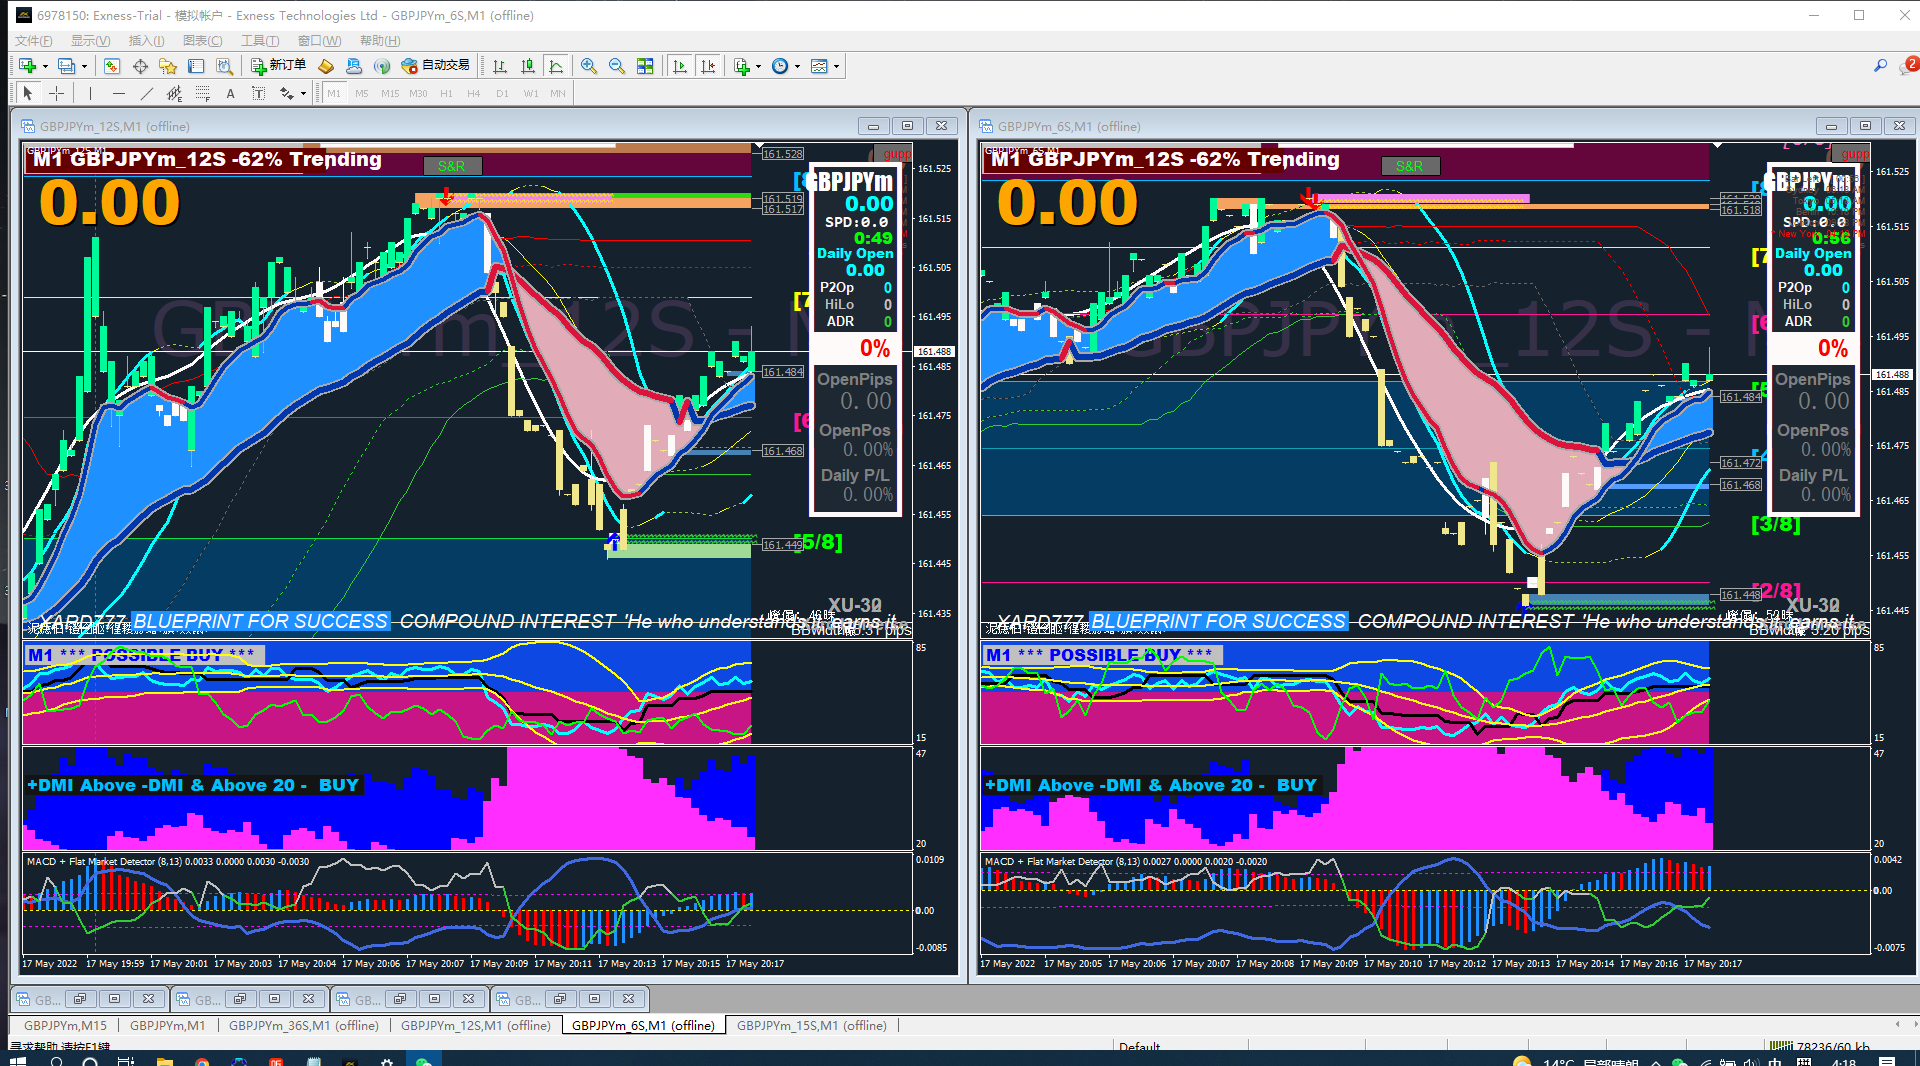Switch to the GBPJPYm_36S,M1 (offline) tab
This screenshot has width=1920, height=1066.
tap(304, 1025)
